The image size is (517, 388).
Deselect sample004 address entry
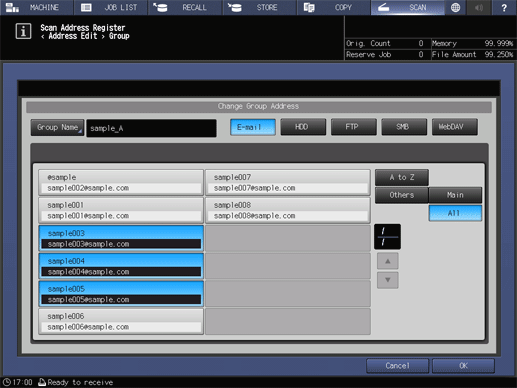click(x=121, y=266)
